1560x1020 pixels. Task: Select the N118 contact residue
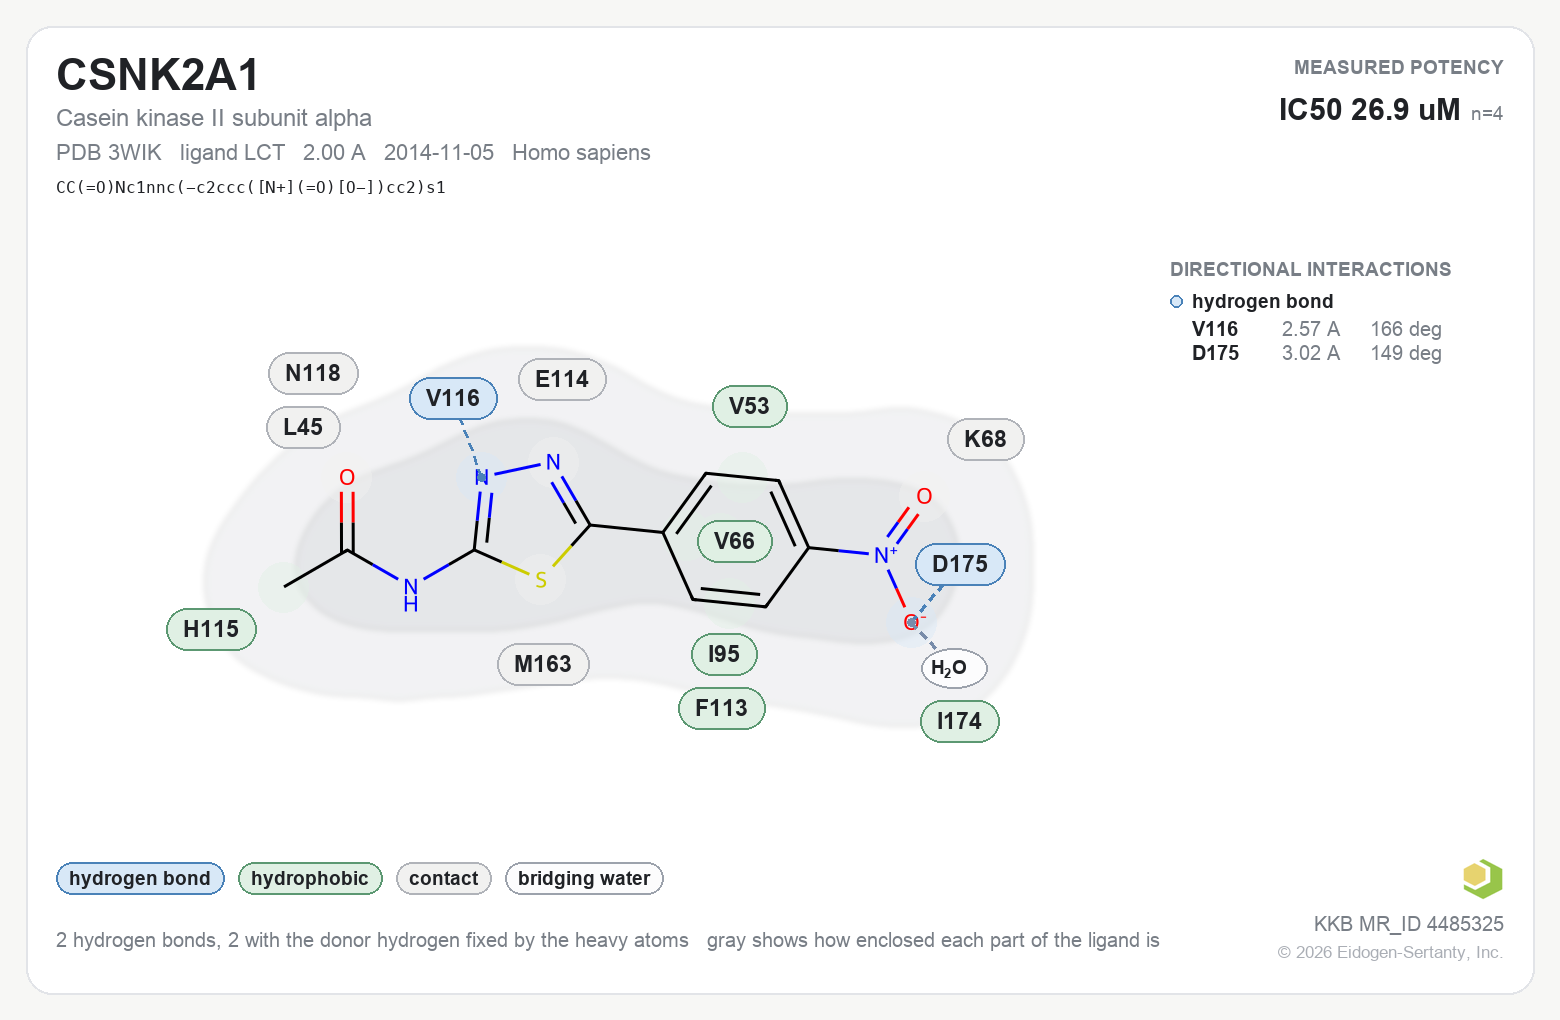(313, 373)
